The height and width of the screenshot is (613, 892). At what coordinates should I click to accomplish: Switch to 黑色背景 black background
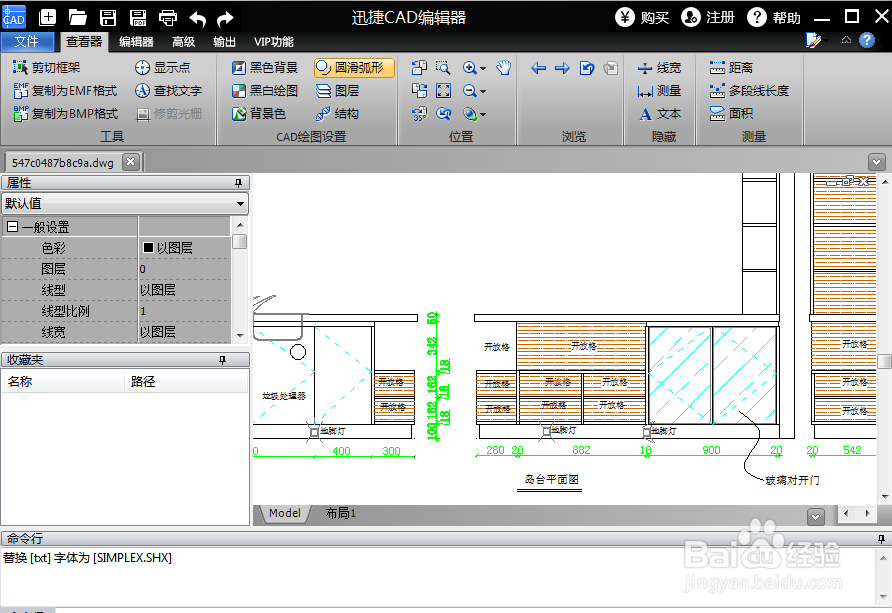point(265,68)
